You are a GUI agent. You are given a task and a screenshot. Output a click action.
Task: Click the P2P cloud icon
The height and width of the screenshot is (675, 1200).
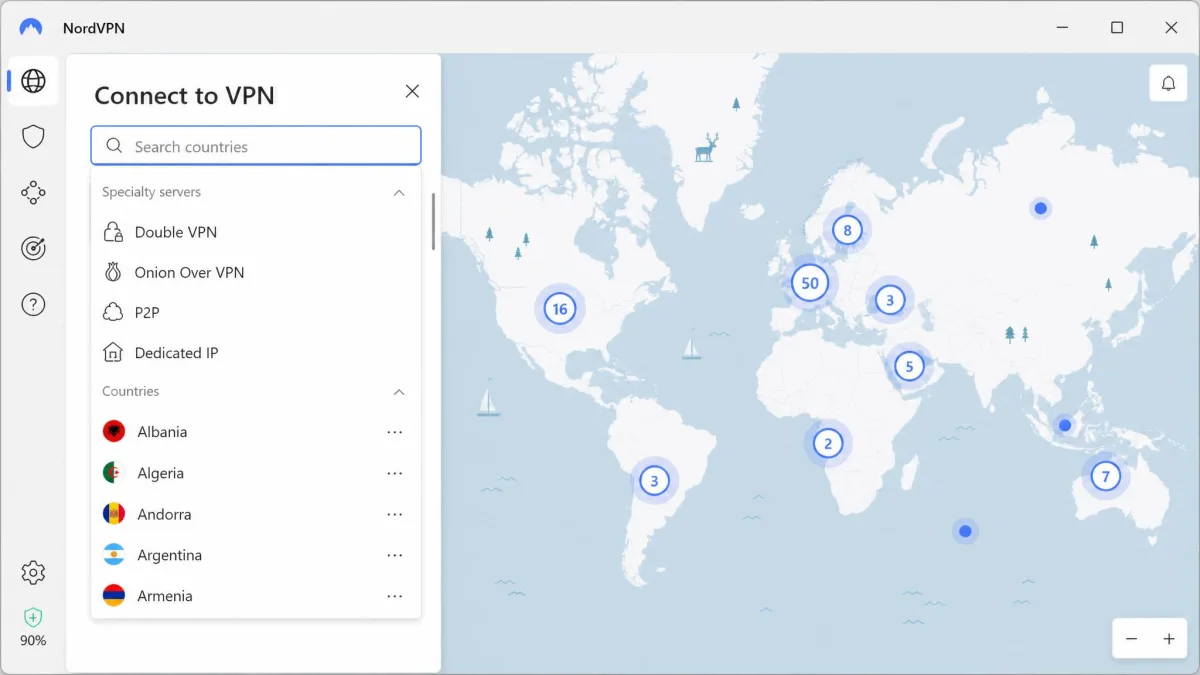point(113,312)
